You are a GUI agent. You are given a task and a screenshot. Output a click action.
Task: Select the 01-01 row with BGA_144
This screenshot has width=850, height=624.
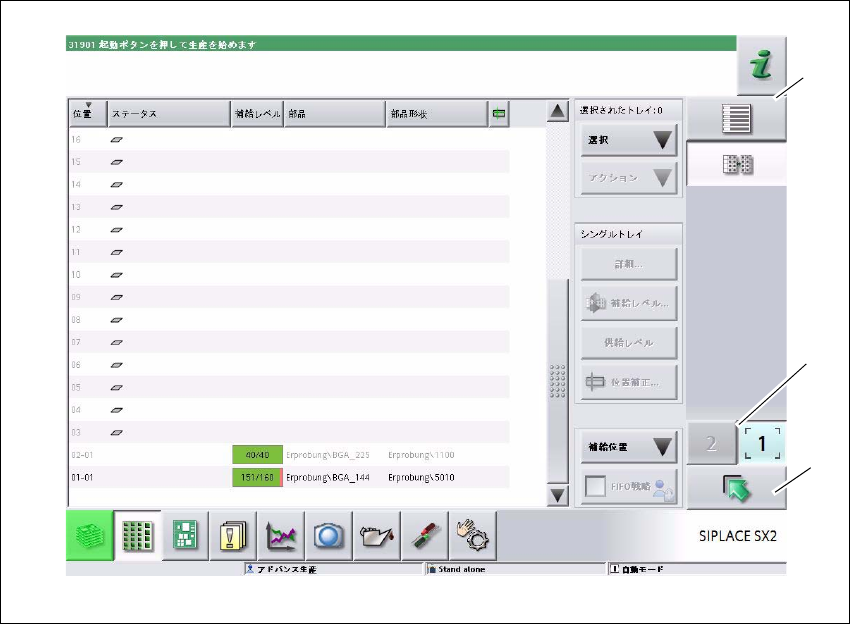coord(290,478)
